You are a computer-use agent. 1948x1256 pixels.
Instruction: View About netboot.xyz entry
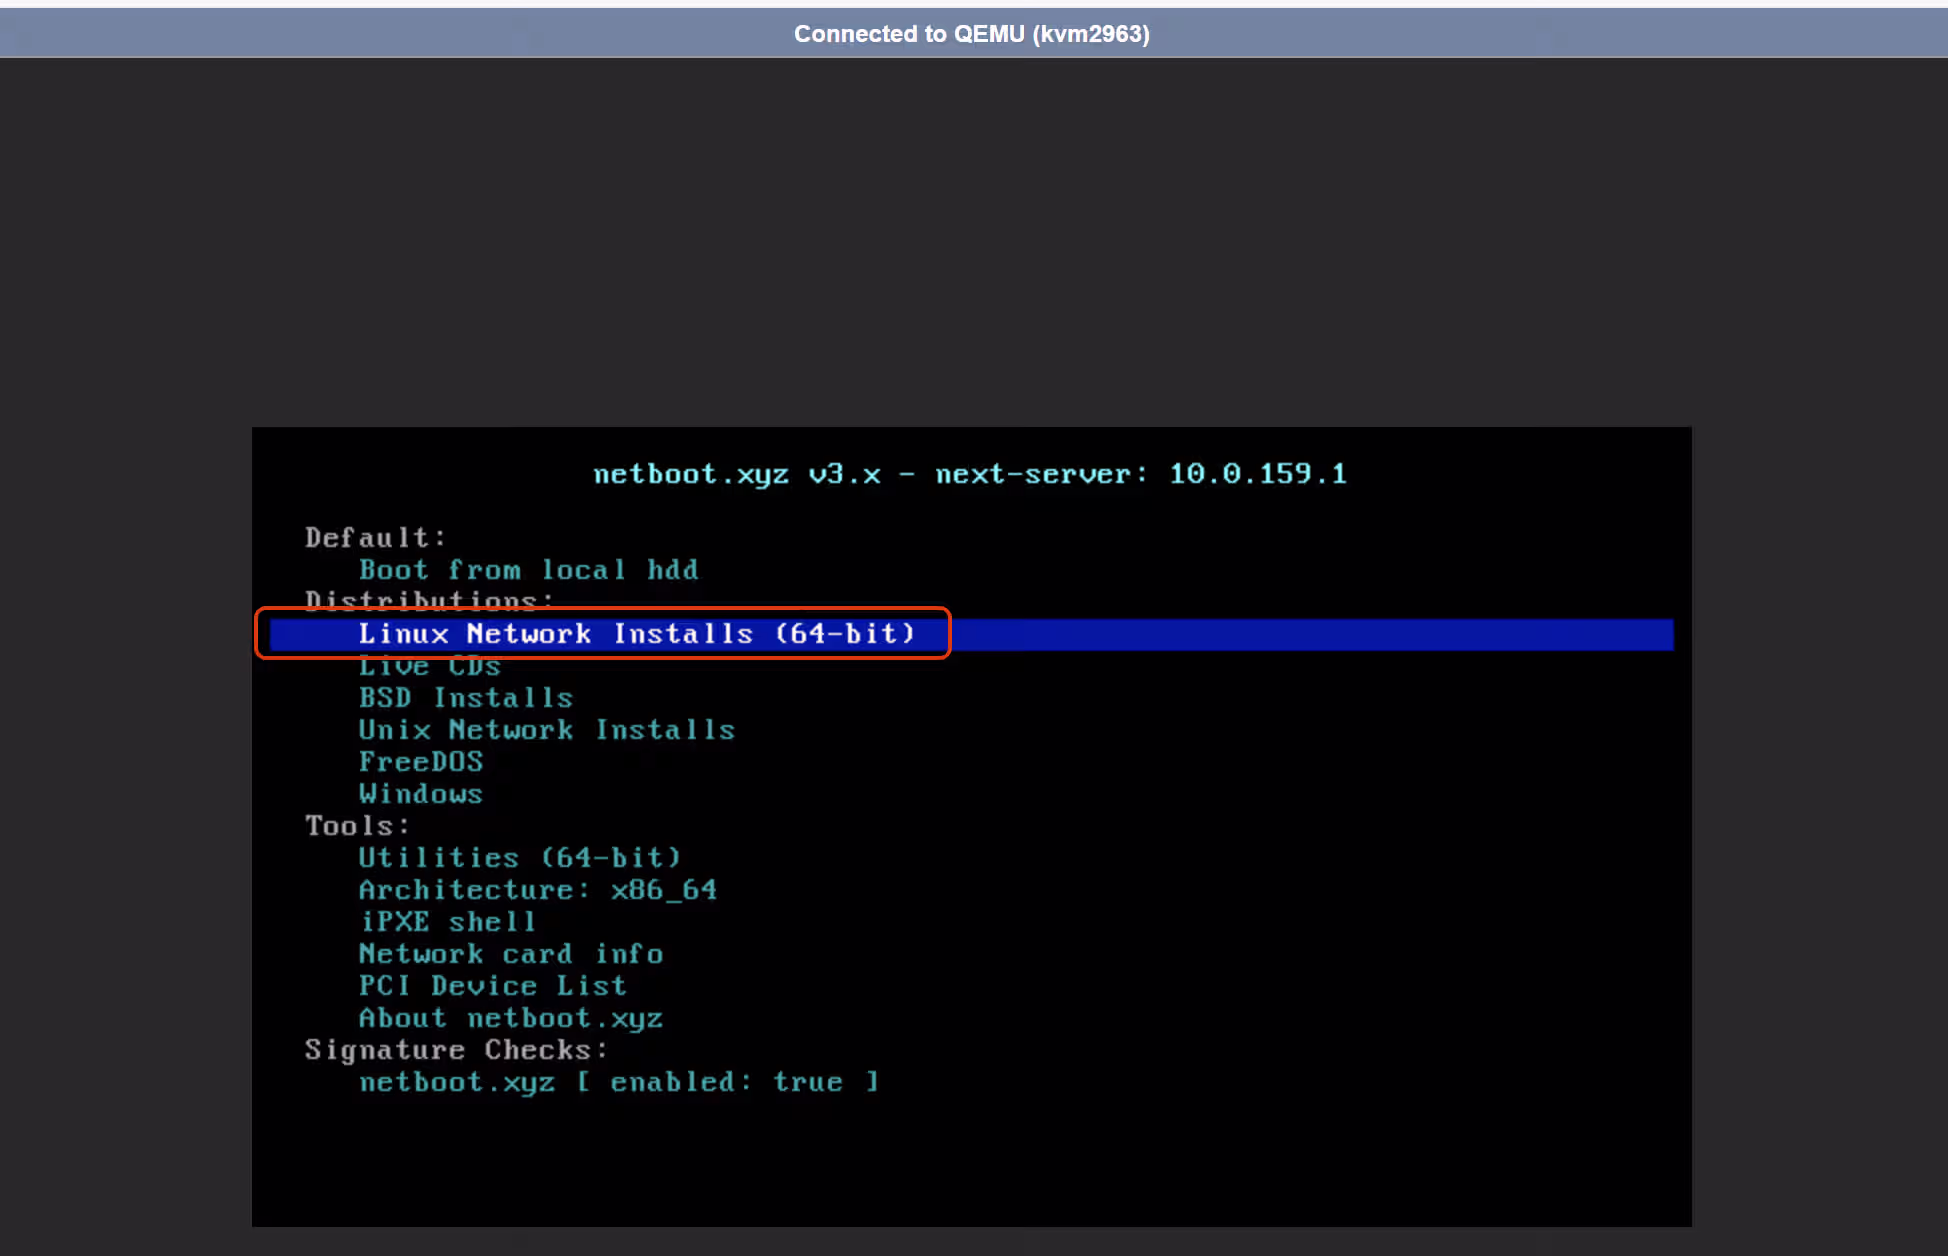(x=510, y=1018)
